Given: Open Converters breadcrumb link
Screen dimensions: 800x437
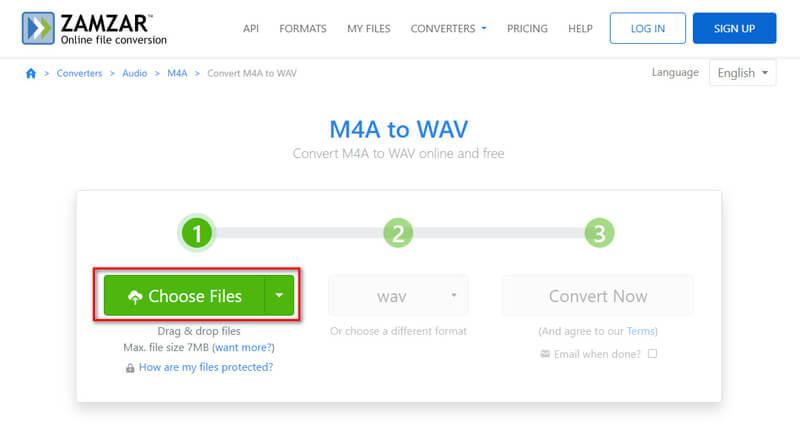Looking at the screenshot, I should (x=79, y=73).
